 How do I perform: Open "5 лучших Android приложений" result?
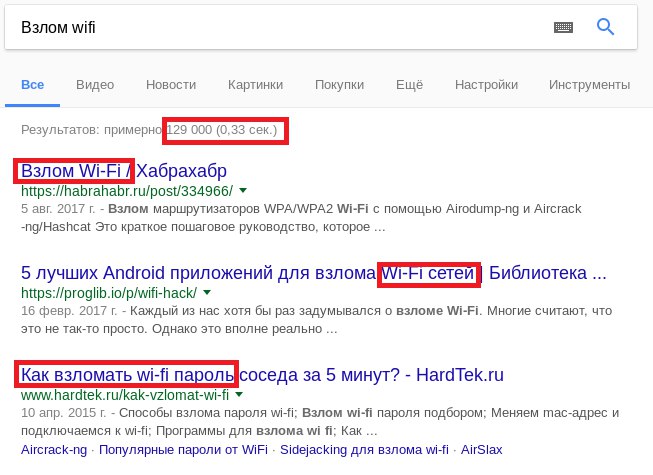(314, 273)
